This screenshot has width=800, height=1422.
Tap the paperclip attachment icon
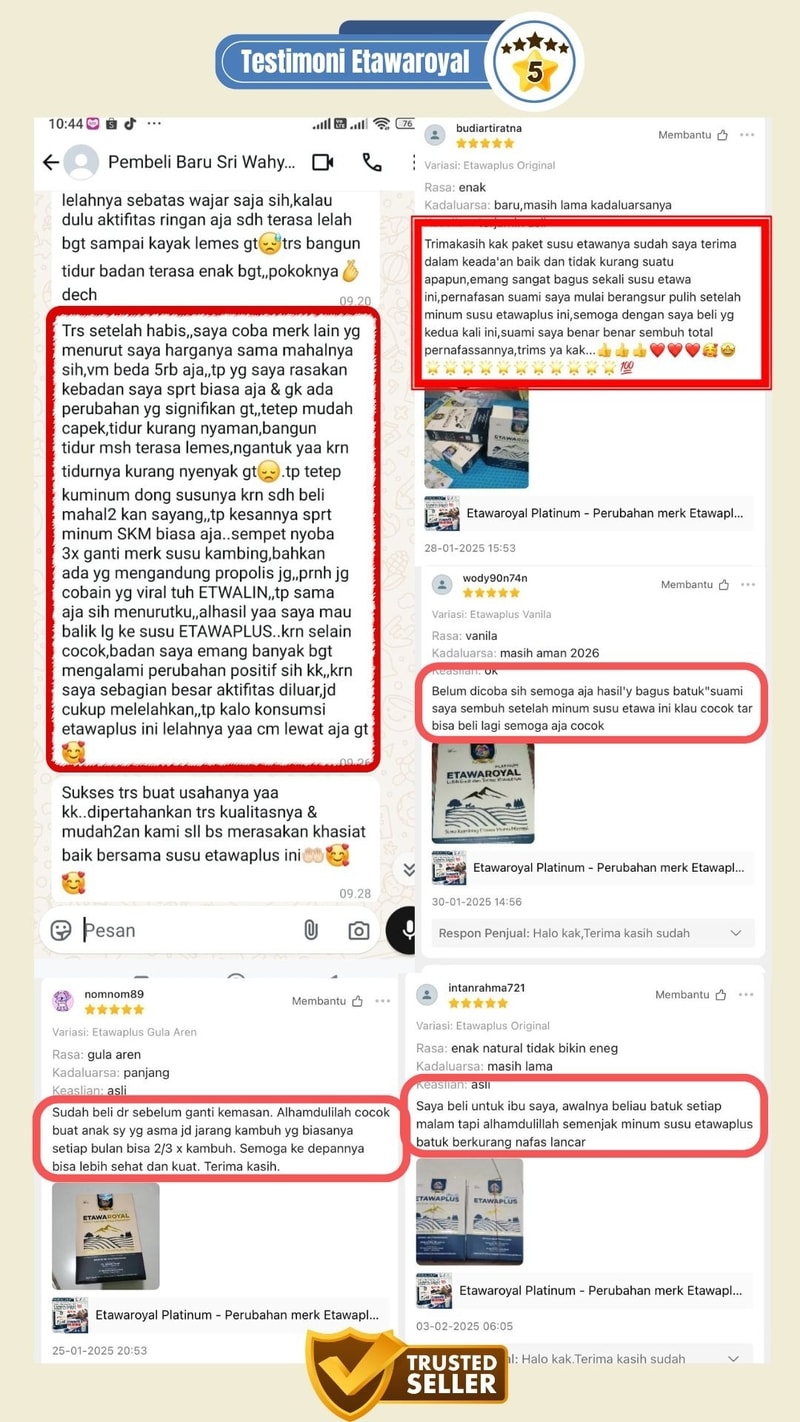[x=310, y=930]
